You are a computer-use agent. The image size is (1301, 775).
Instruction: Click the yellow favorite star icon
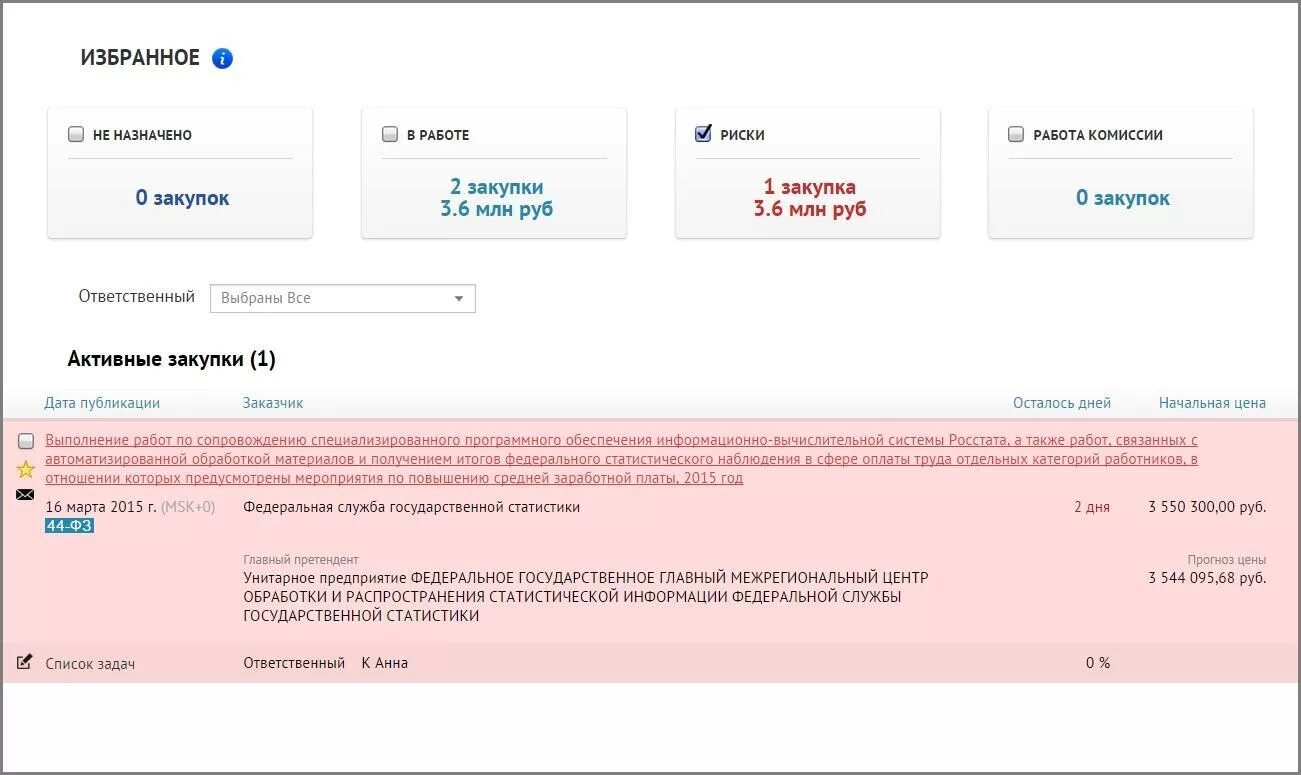tap(26, 469)
